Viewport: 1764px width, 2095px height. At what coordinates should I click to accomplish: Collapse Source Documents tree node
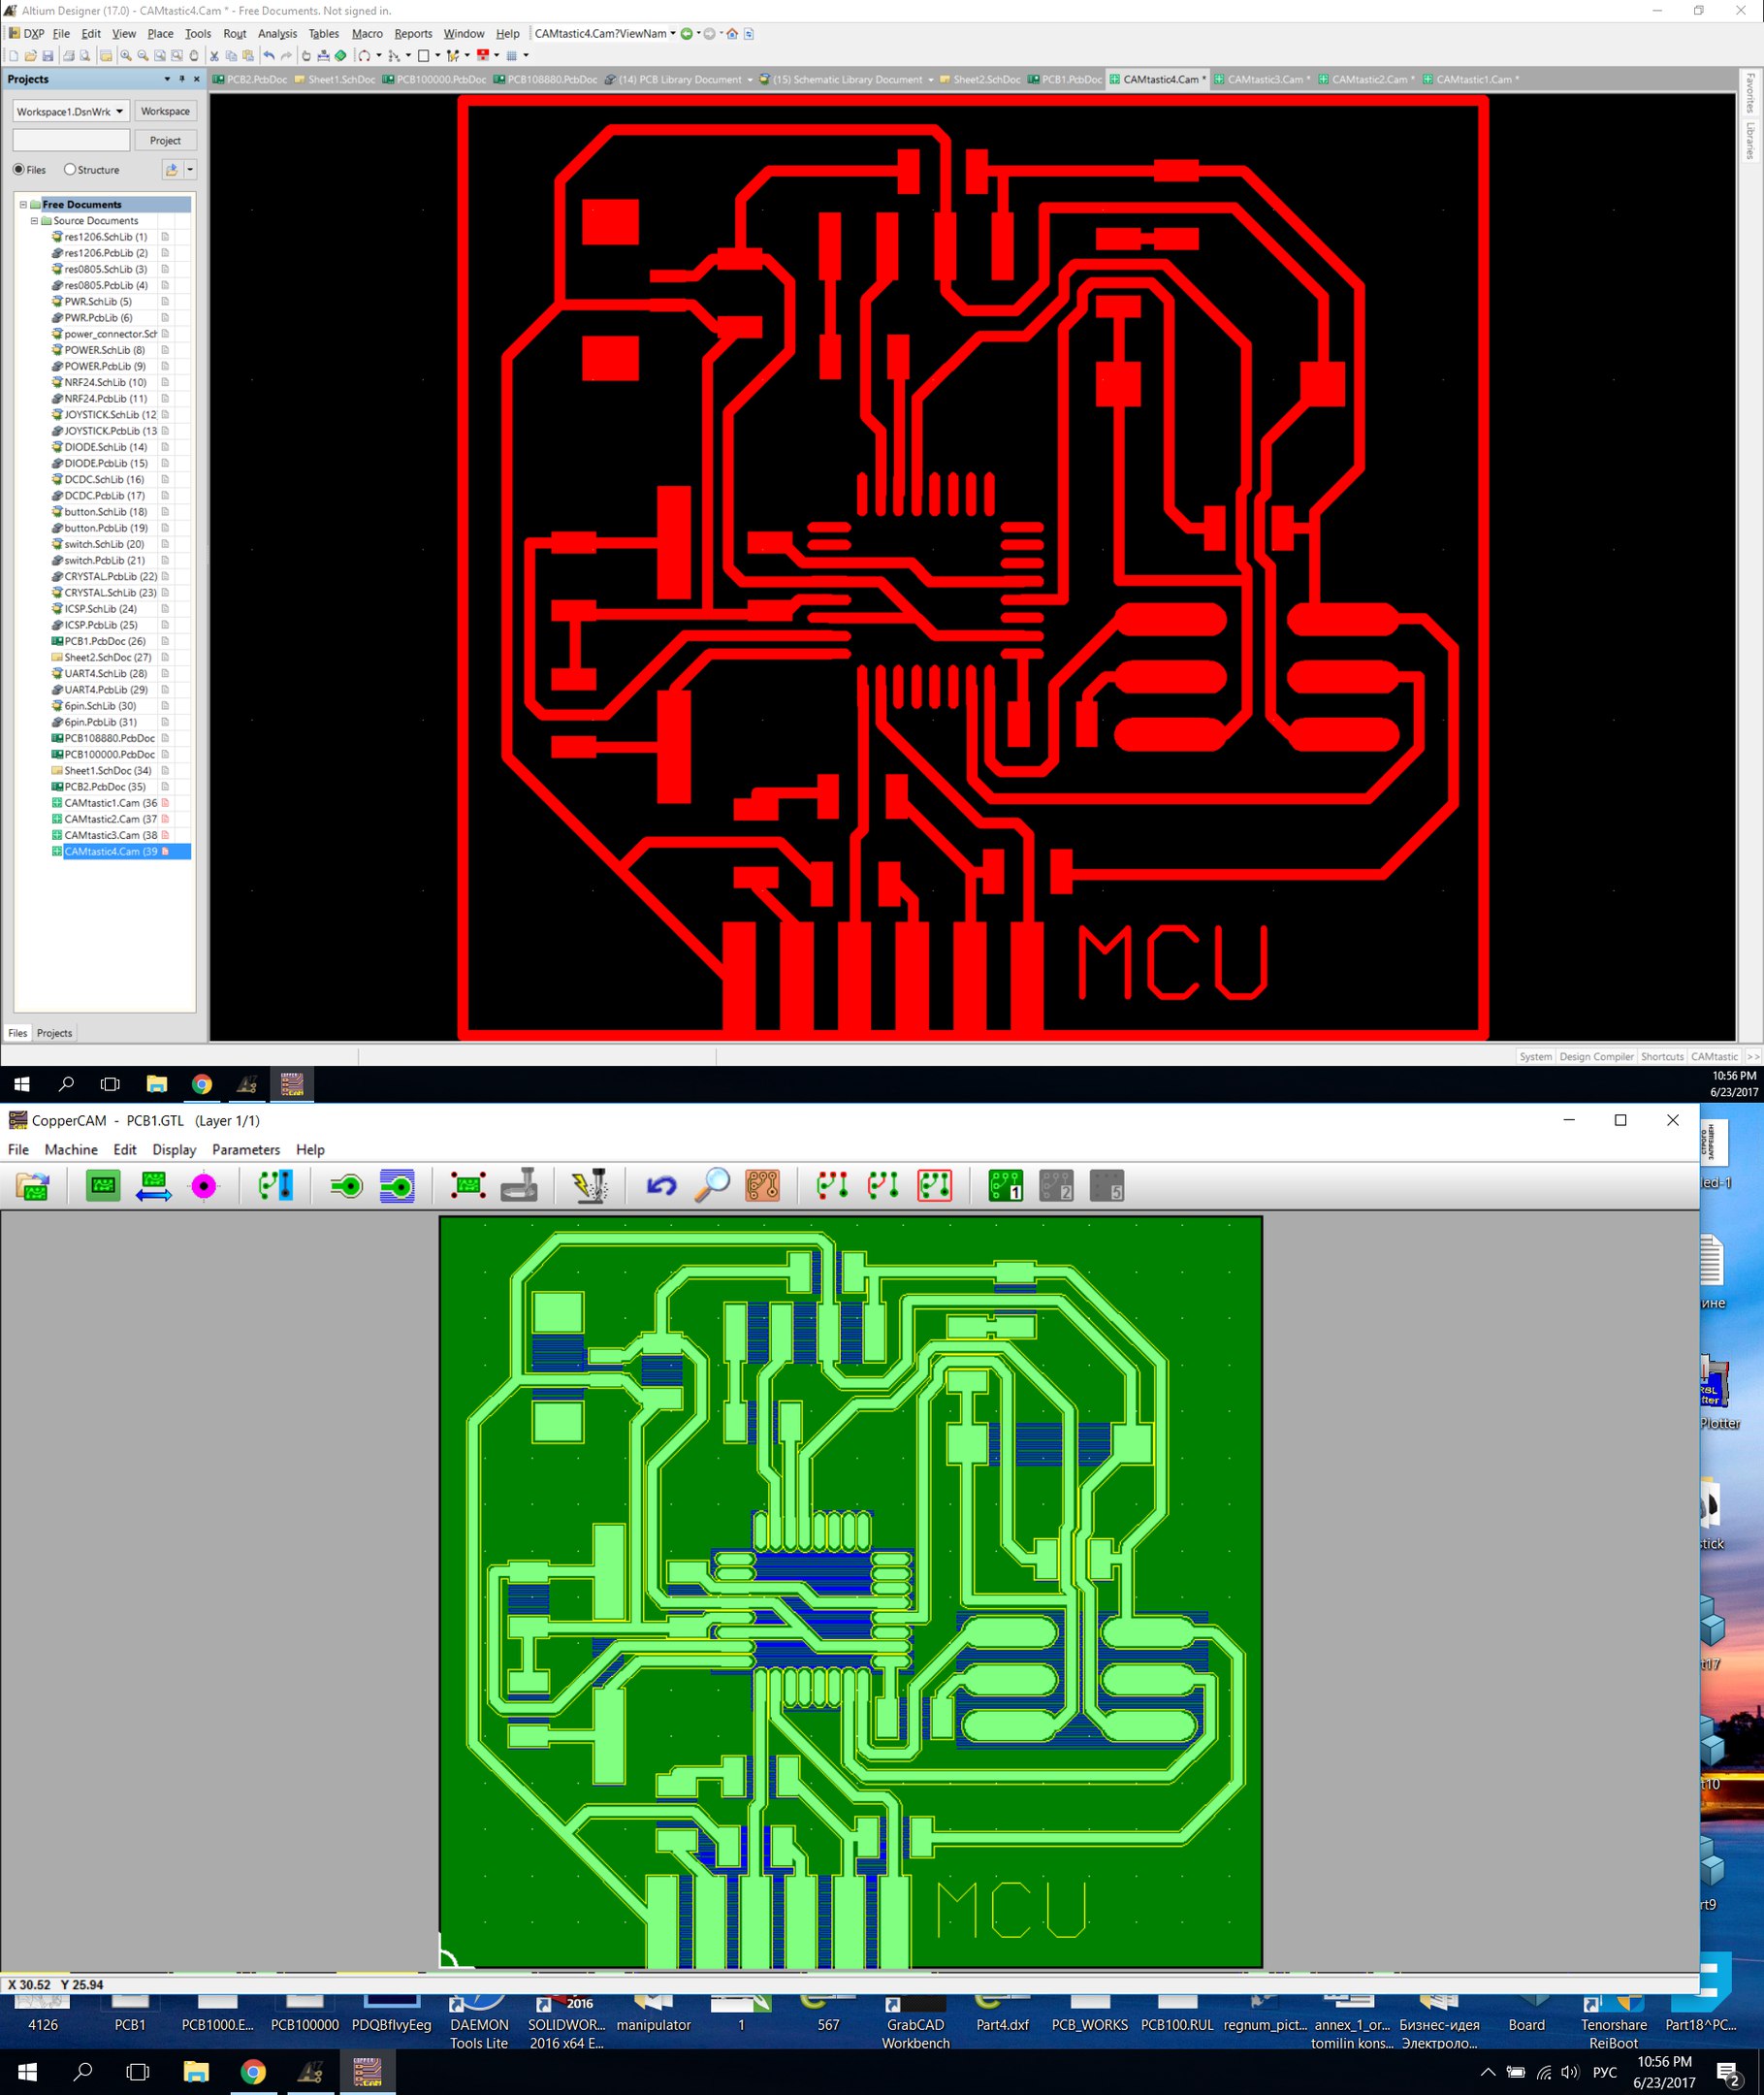coord(34,221)
